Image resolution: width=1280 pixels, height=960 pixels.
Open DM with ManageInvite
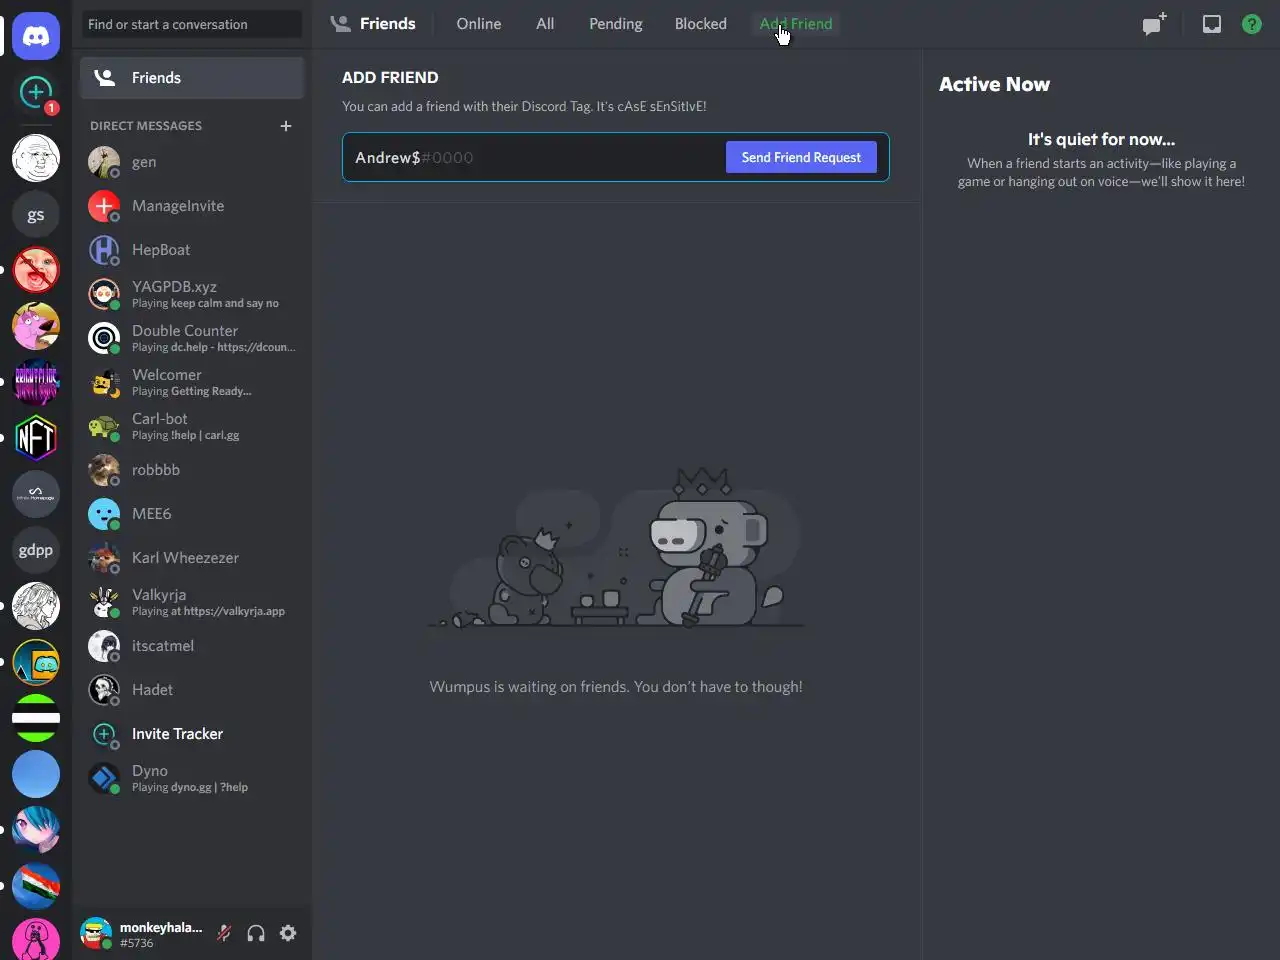pos(192,206)
